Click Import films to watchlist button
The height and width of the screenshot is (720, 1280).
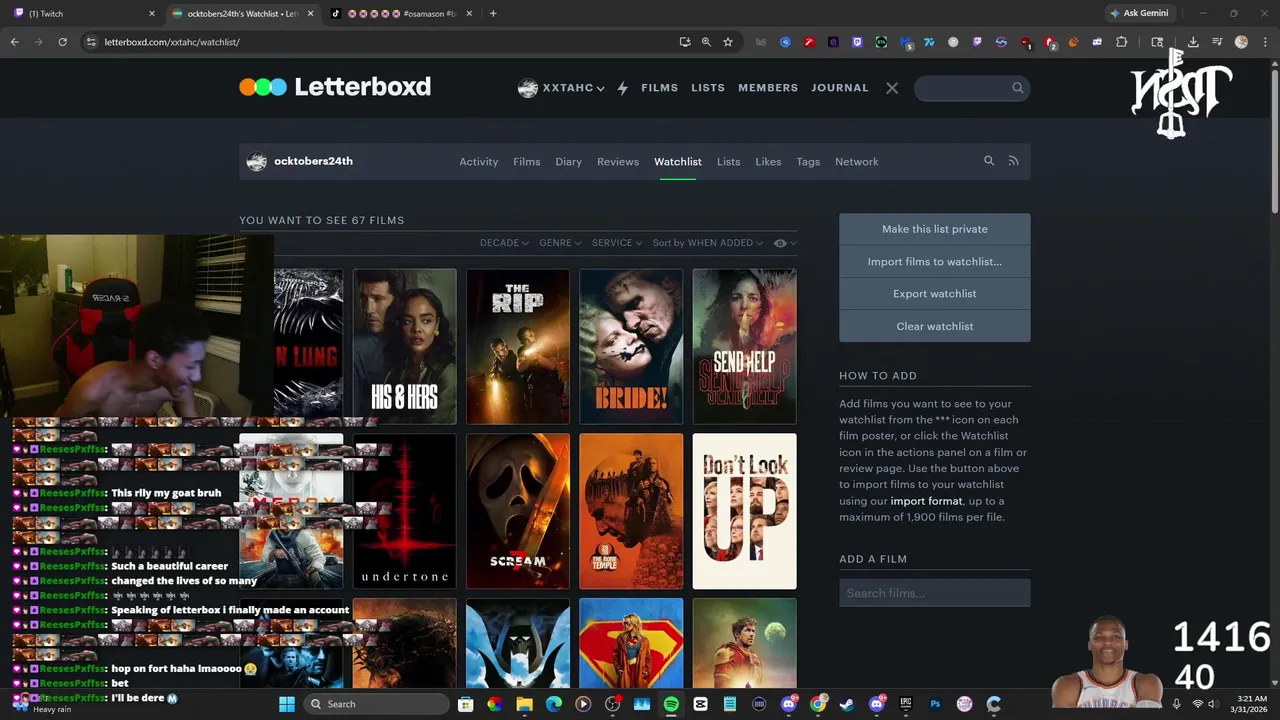coord(935,261)
